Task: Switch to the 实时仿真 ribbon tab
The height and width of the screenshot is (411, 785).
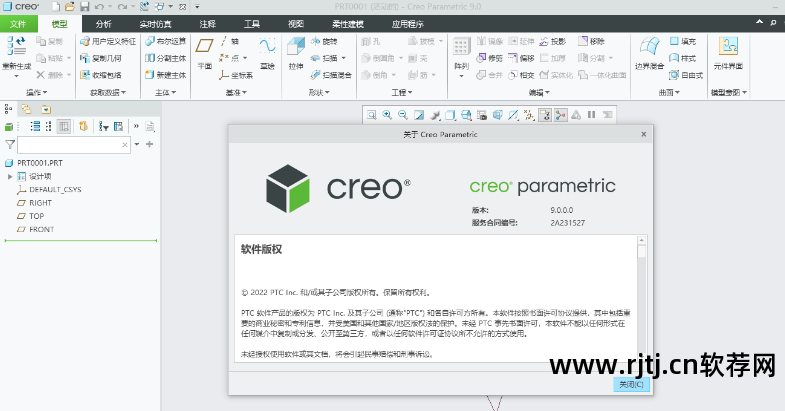Action: pos(155,24)
